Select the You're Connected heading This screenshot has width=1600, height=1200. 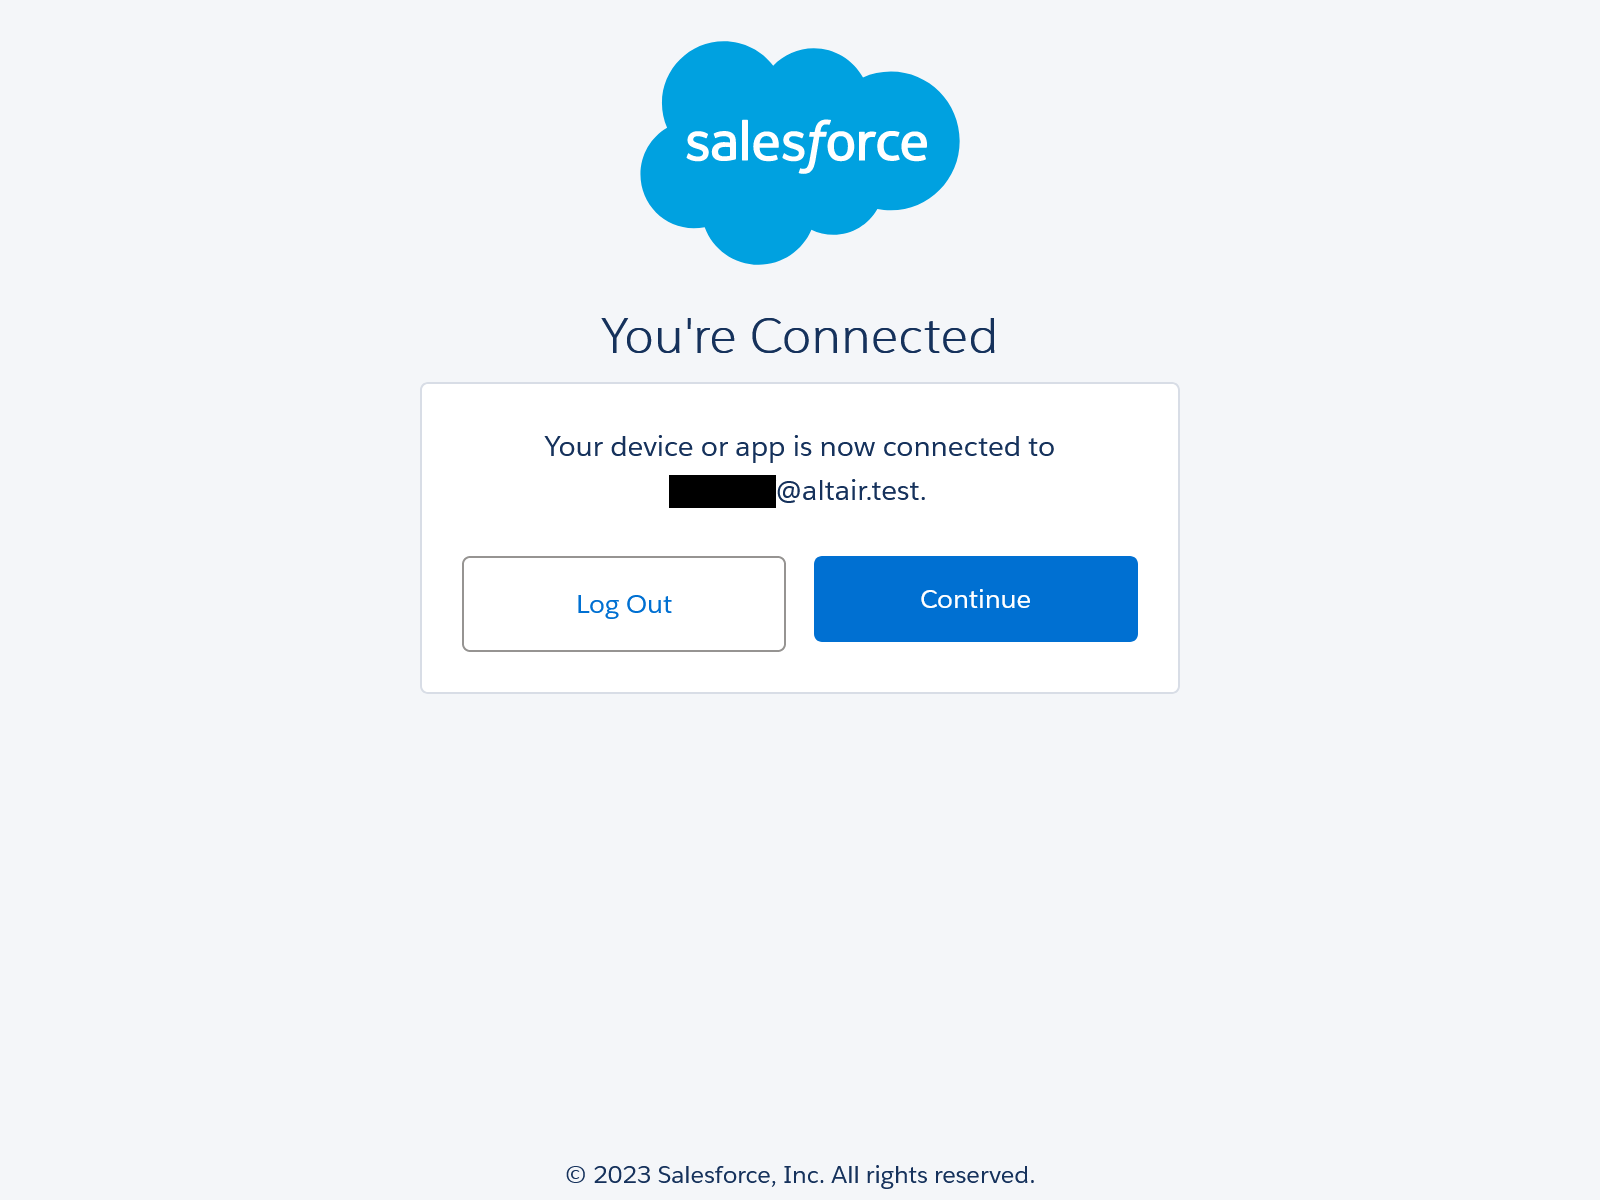tap(799, 336)
